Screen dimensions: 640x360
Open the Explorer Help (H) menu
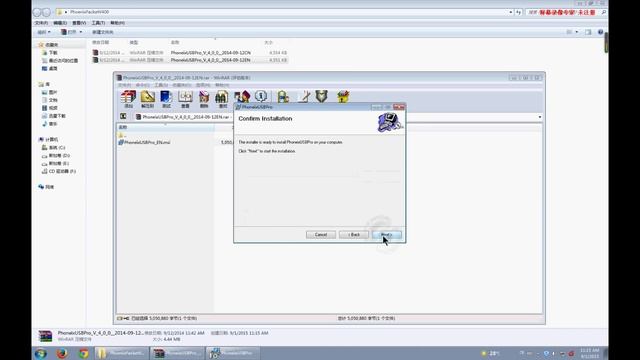pyautogui.click(x=117, y=23)
